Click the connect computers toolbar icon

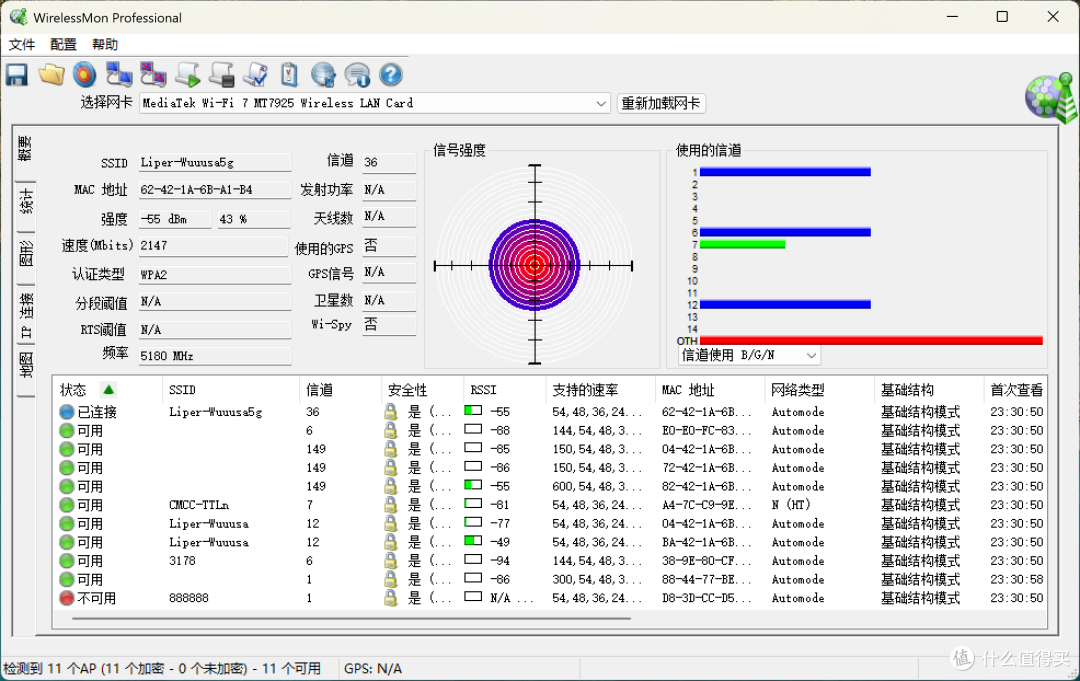point(118,74)
